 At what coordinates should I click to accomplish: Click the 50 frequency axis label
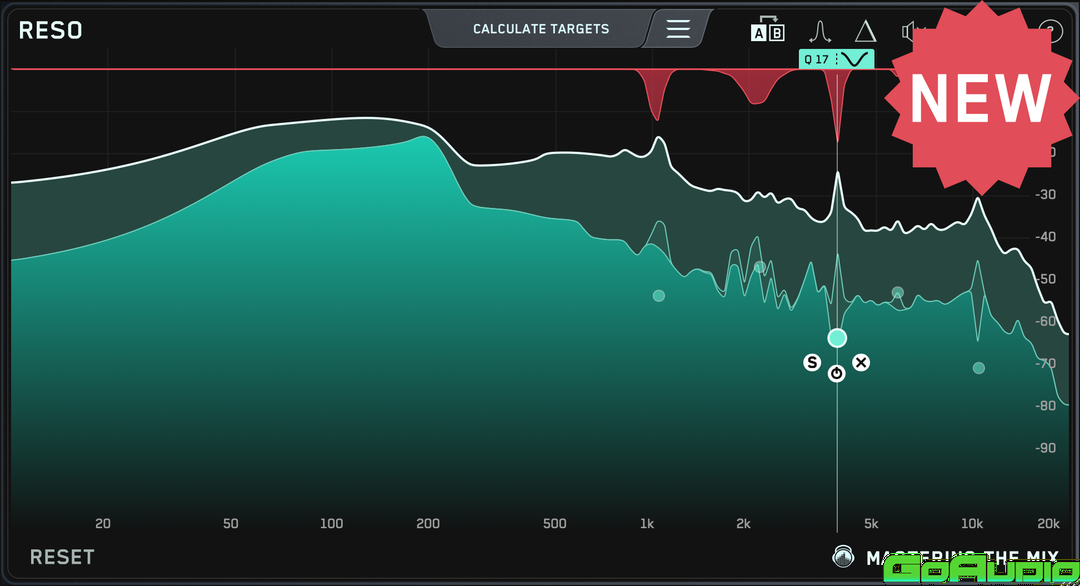coord(231,524)
